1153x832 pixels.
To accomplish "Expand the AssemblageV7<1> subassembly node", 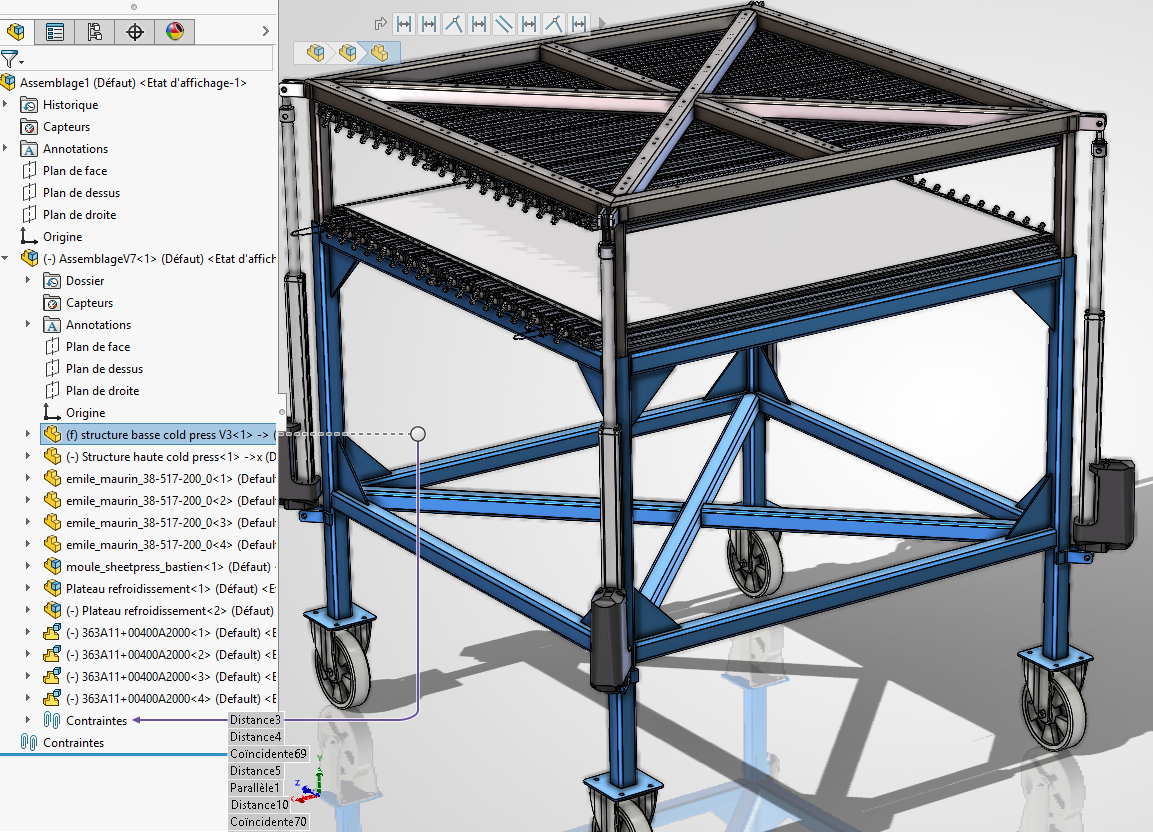I will [x=6, y=259].
